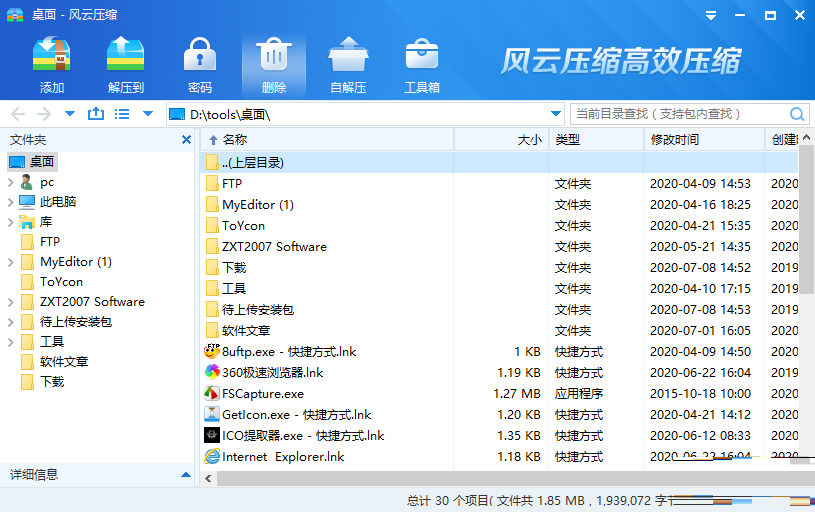This screenshot has height=512, width=815.
Task: Select ZXT2007 Software folder in file list
Action: tap(499, 247)
